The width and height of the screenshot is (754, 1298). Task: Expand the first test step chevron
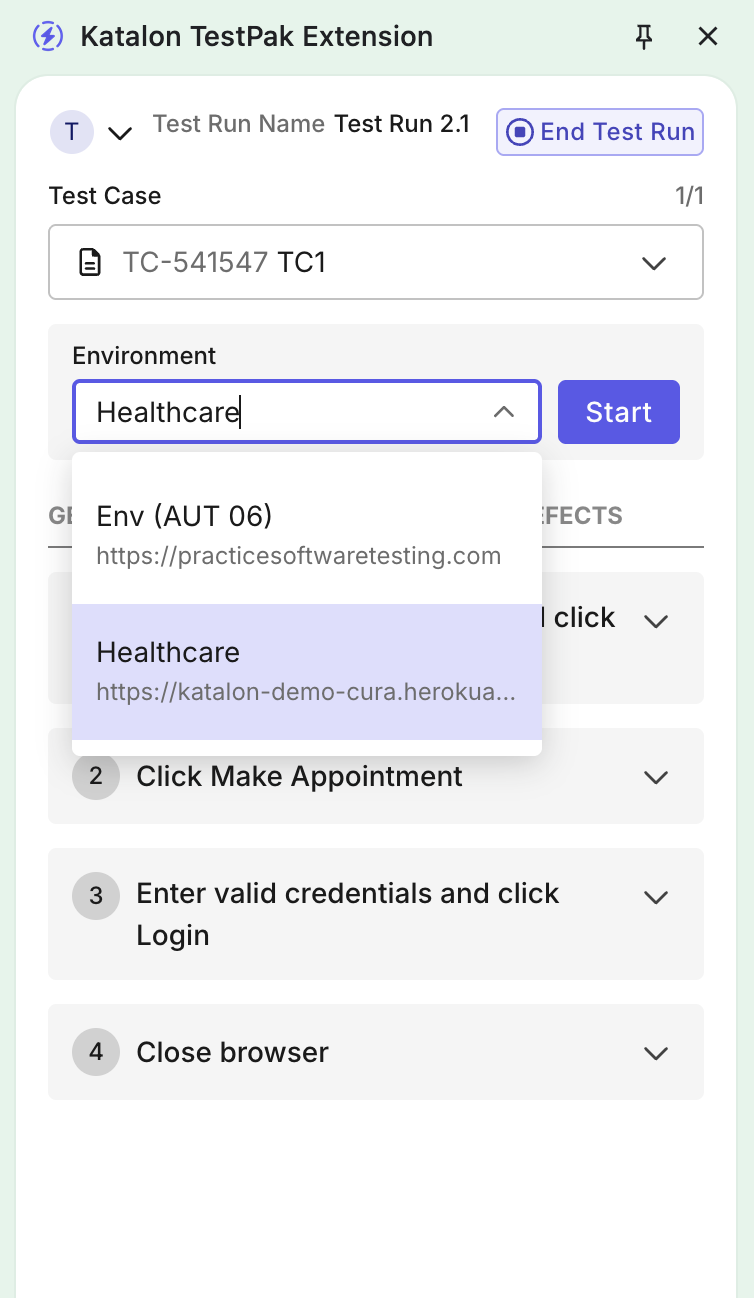pos(656,621)
